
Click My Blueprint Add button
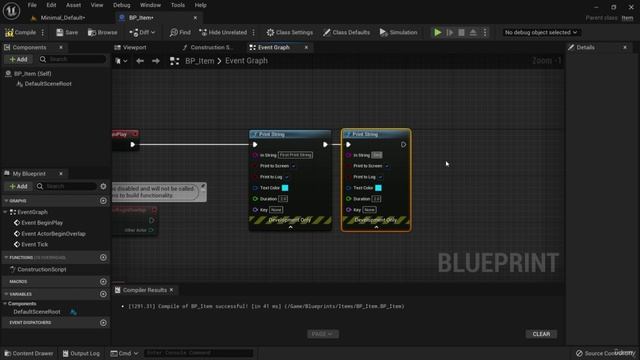[18, 187]
